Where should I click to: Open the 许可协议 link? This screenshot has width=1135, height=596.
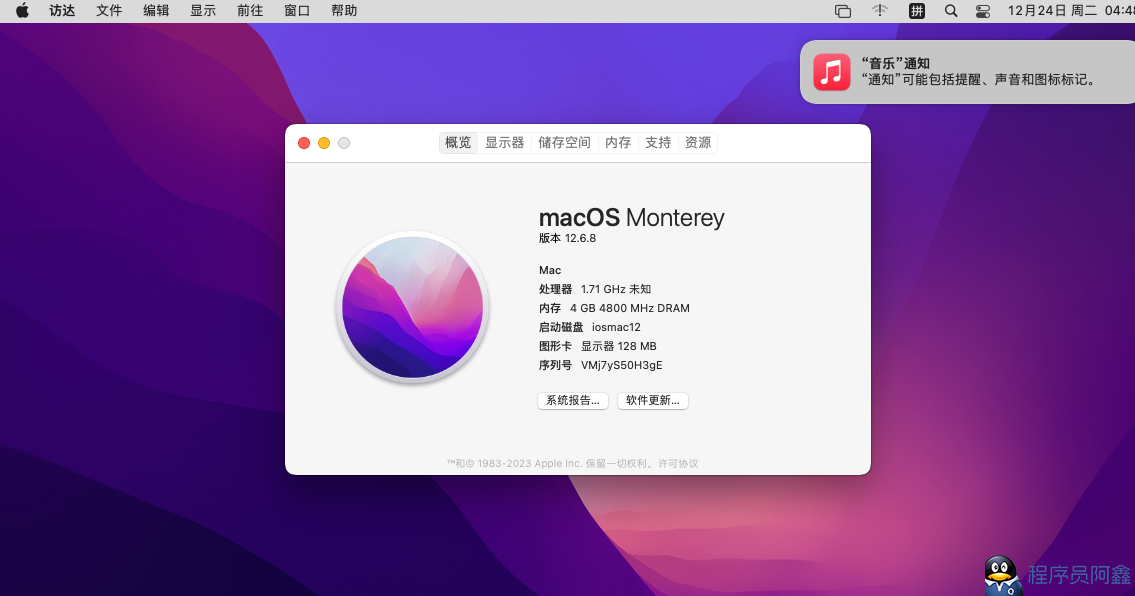pyautogui.click(x=678, y=463)
